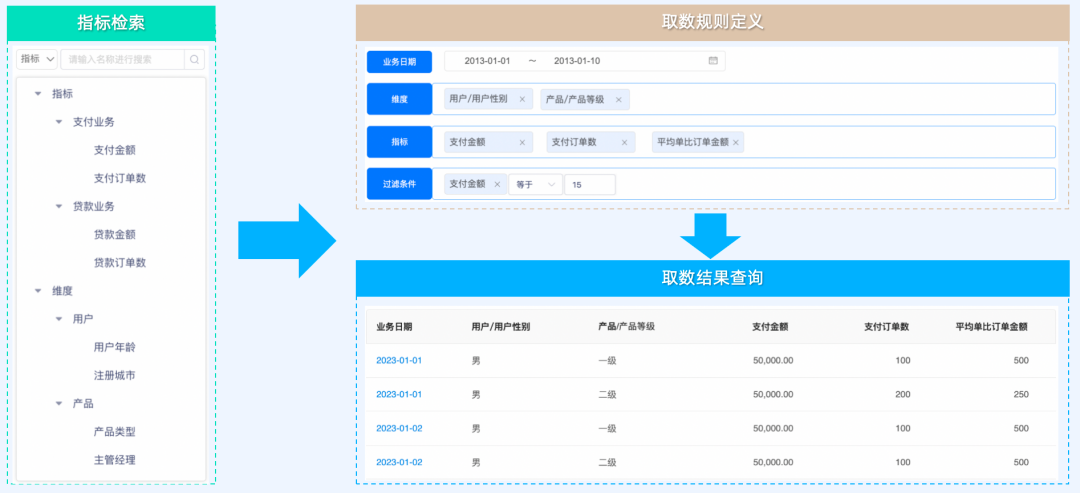Open 2023-01-02 link in 二级 row
The image size is (1080, 493).
(x=399, y=463)
